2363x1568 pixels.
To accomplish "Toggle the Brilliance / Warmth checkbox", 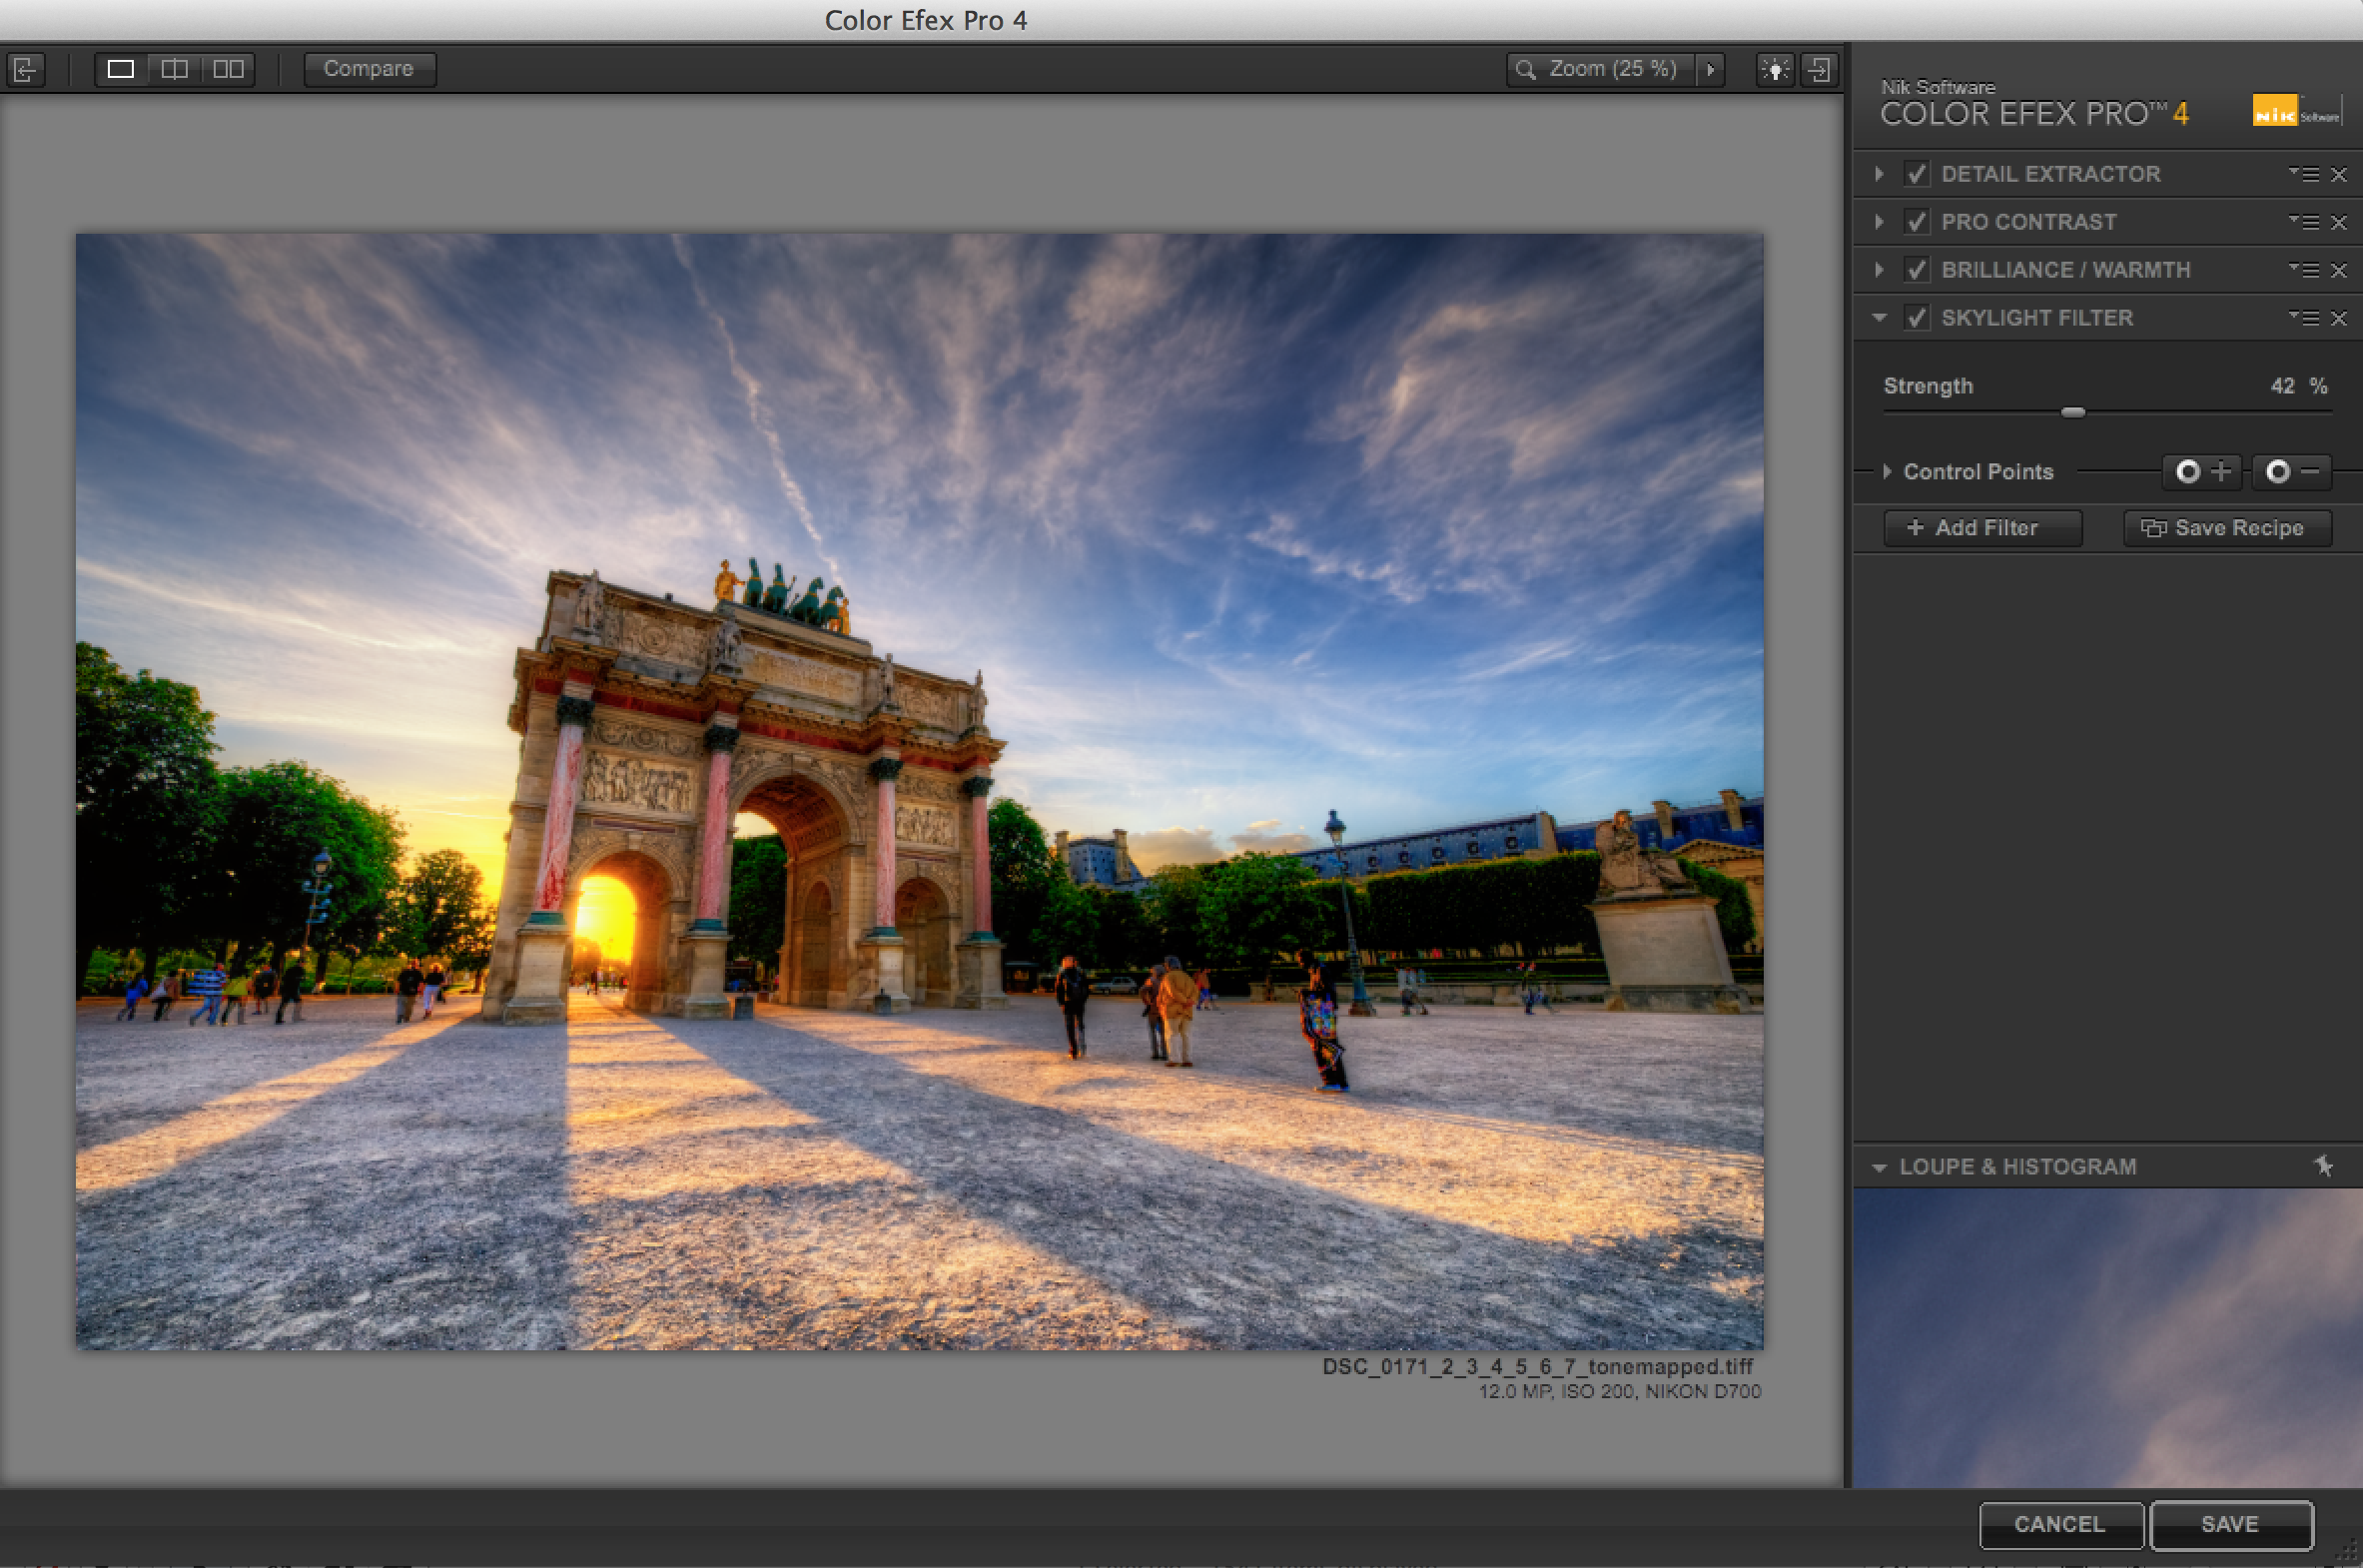I will coord(1916,270).
